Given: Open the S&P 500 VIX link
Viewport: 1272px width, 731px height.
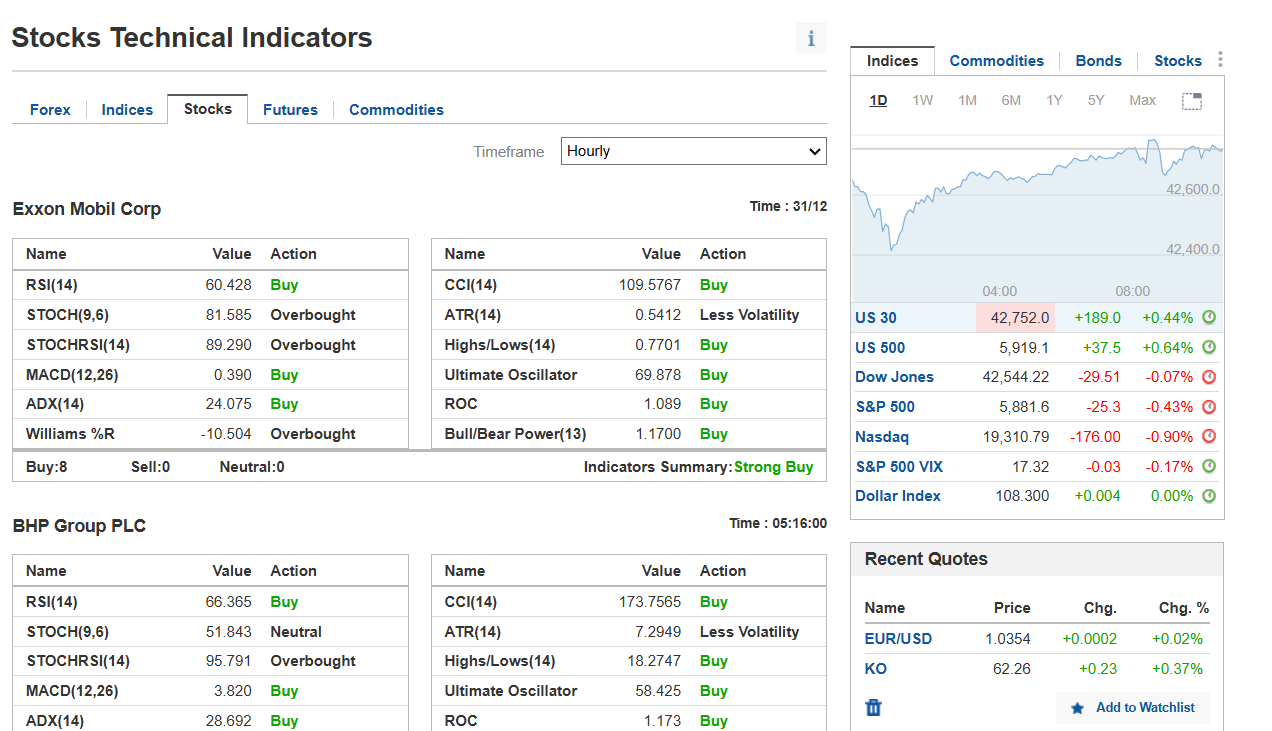Looking at the screenshot, I should click(899, 466).
